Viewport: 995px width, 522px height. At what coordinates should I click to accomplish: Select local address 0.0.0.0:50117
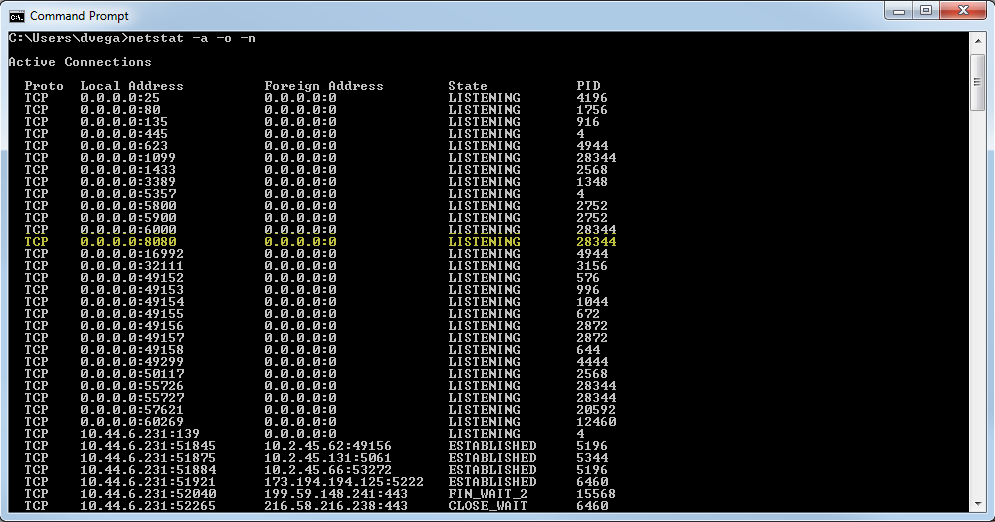[132, 374]
